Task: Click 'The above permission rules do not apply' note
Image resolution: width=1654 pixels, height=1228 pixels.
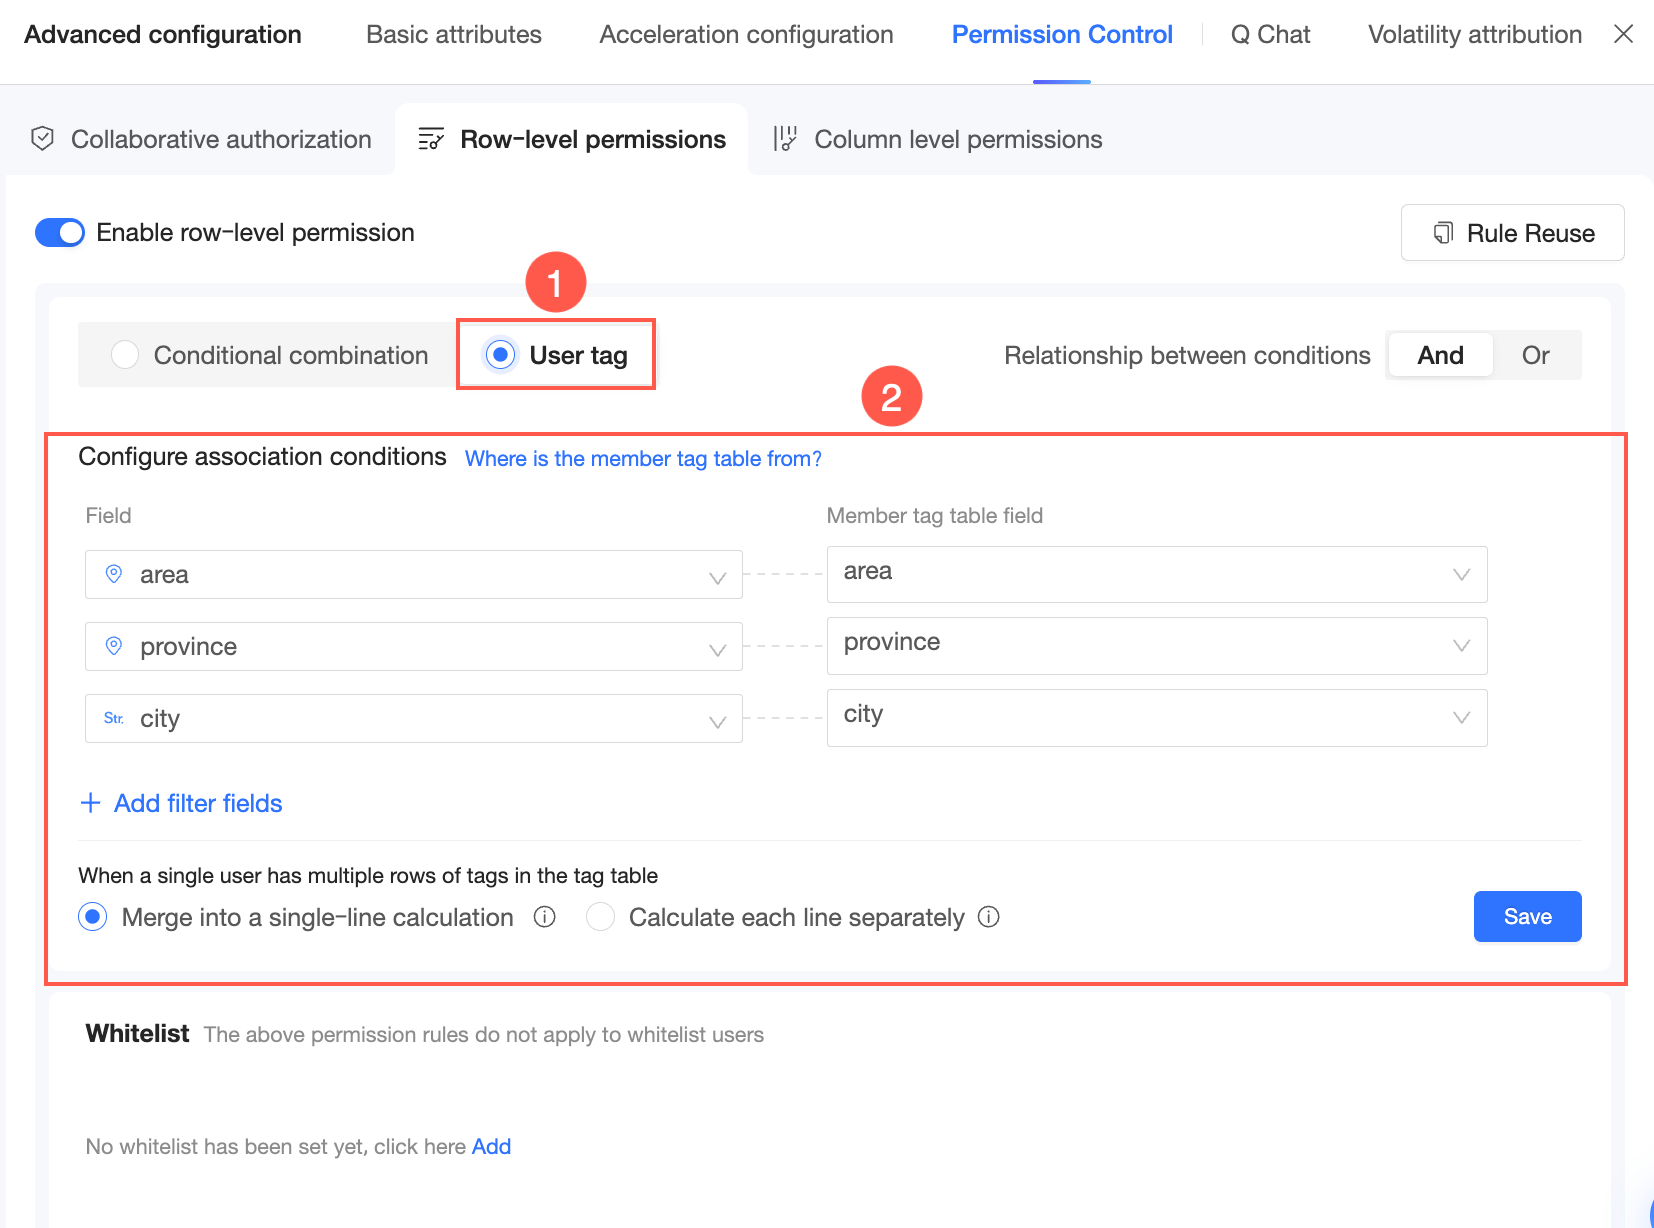Action: (484, 1035)
